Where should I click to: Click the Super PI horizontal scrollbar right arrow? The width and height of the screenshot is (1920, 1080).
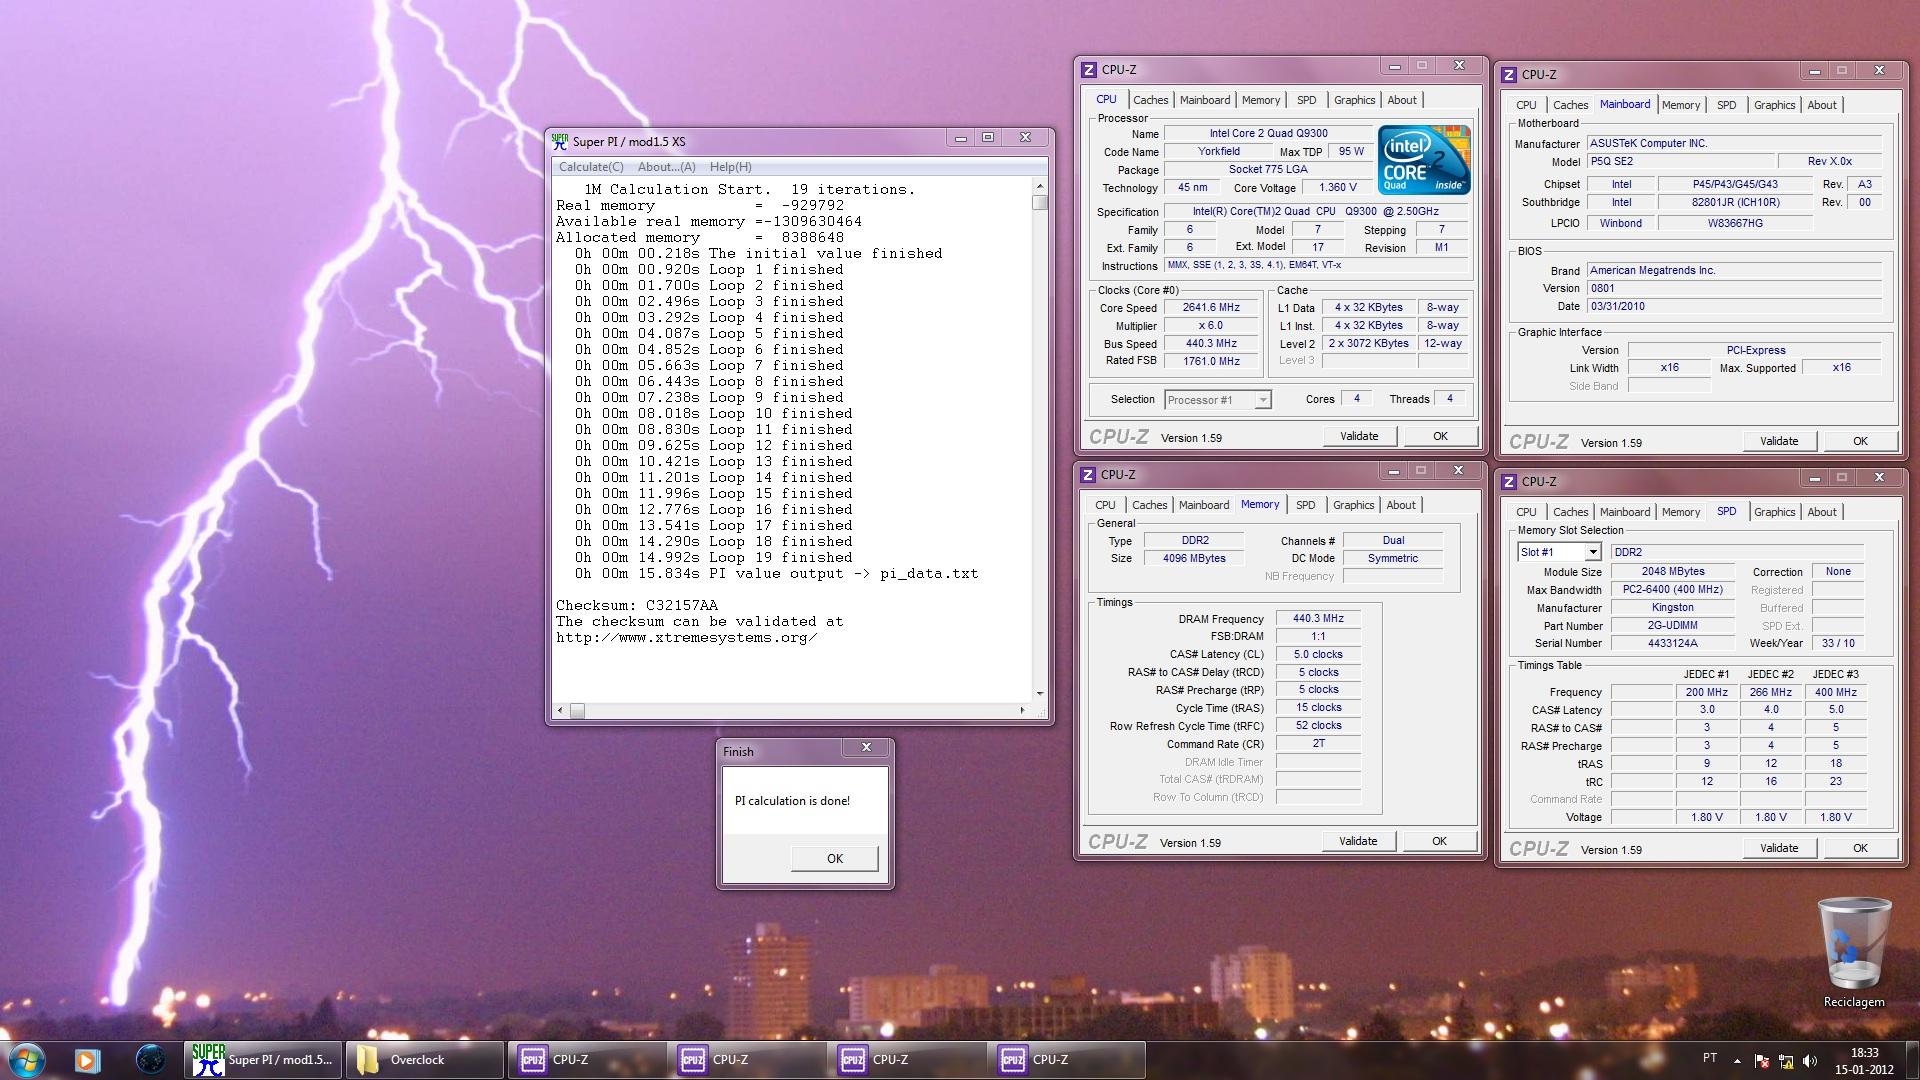point(1023,711)
